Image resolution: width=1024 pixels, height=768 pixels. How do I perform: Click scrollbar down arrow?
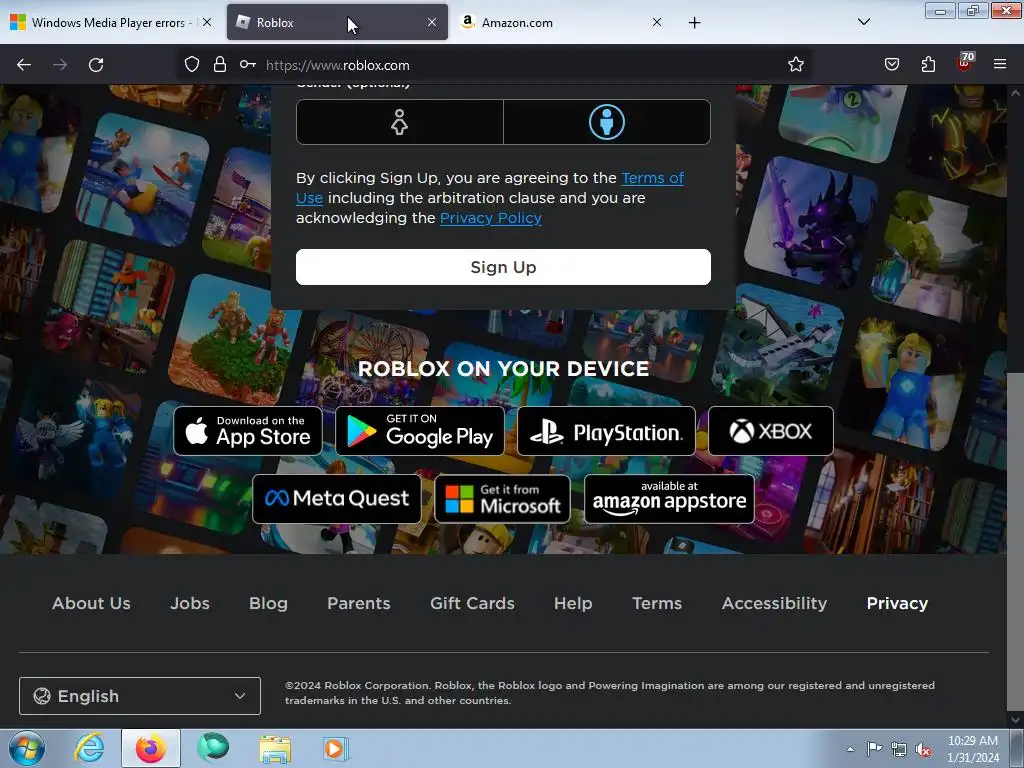1016,719
